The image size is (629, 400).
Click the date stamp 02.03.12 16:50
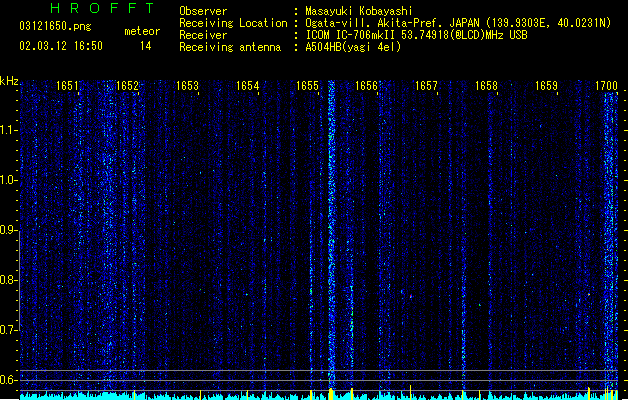click(x=61, y=46)
